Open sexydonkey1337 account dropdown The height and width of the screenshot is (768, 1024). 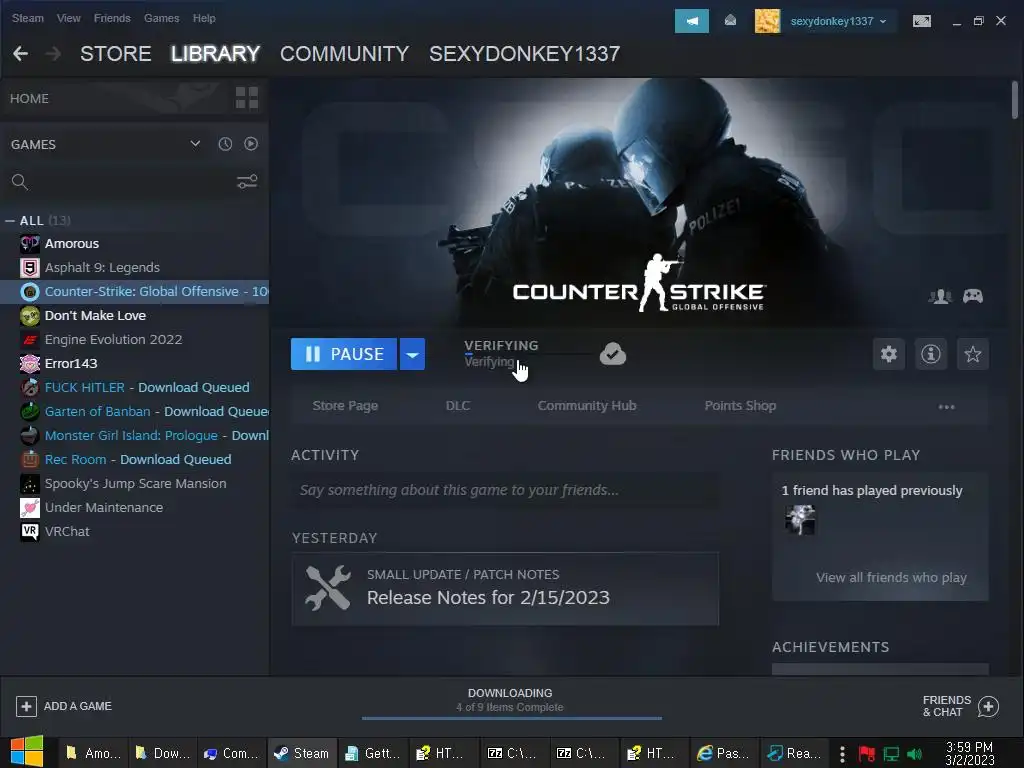[839, 21]
